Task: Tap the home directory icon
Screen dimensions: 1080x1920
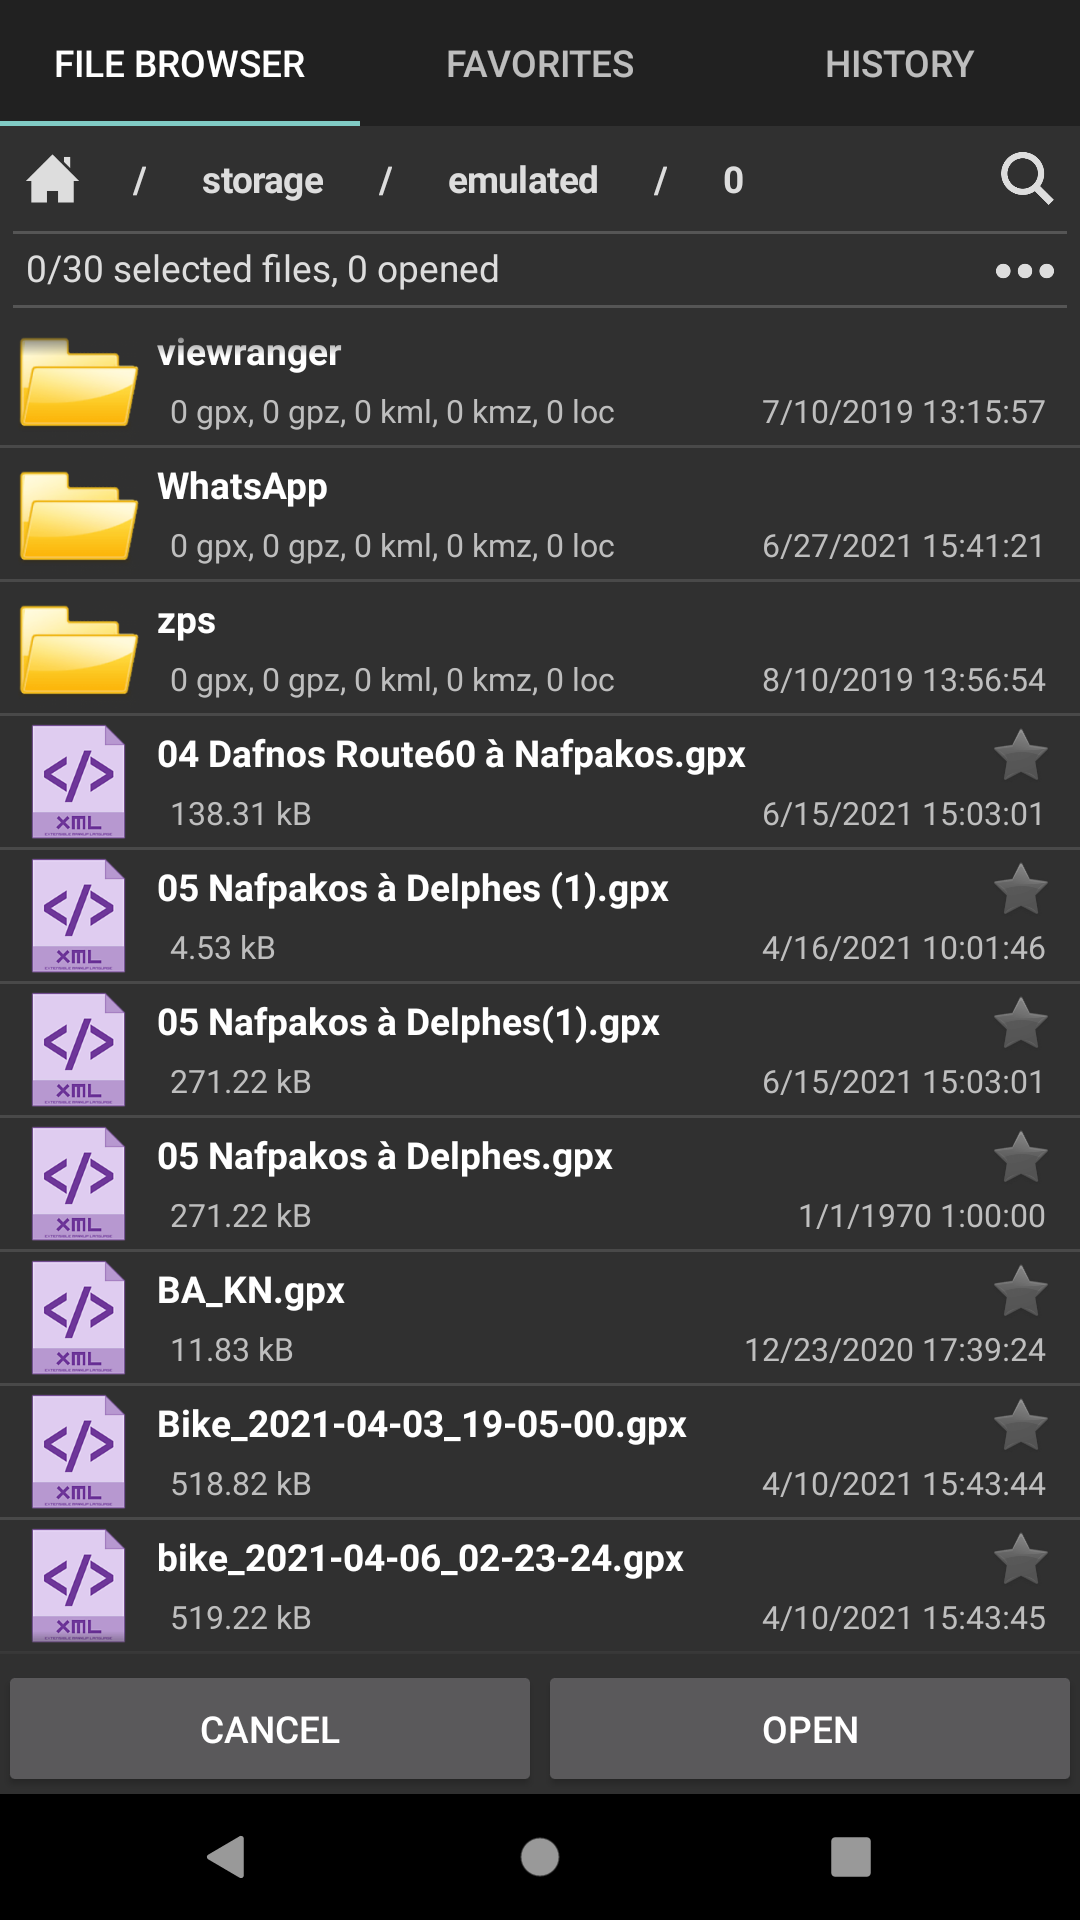Action: coord(52,180)
